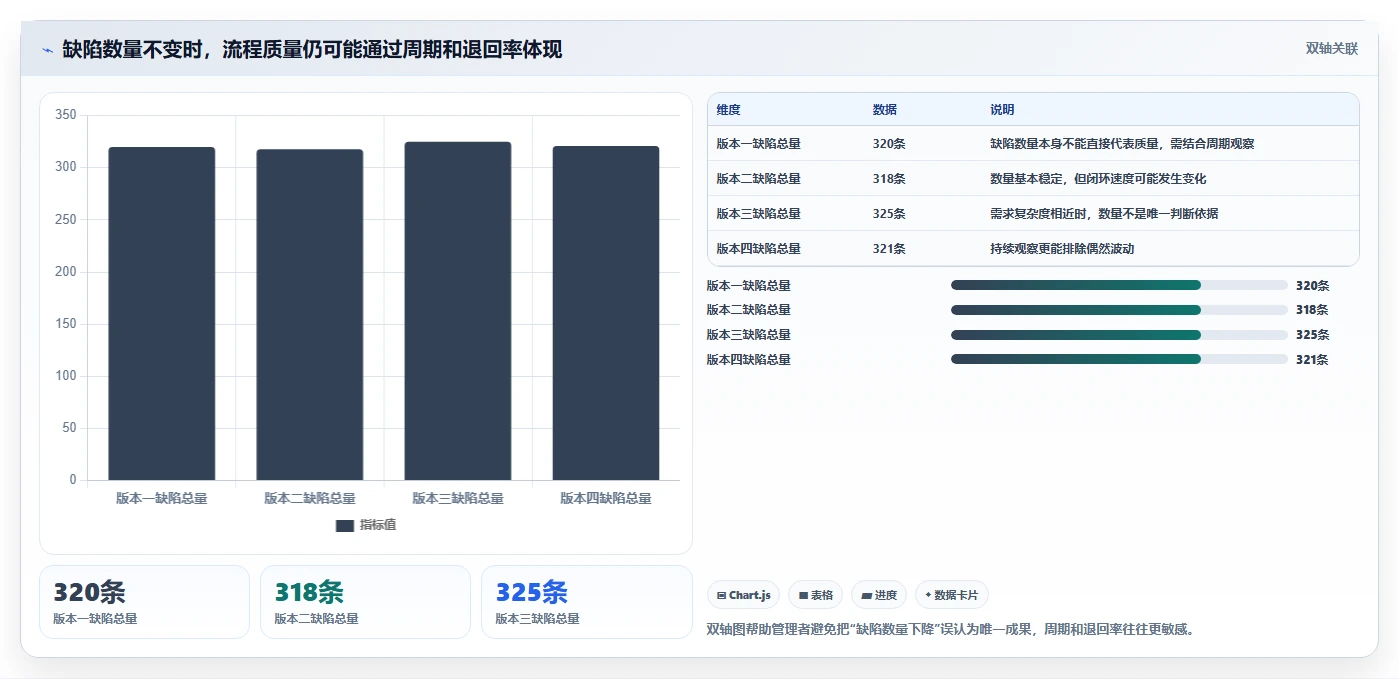The height and width of the screenshot is (679, 1399).
Task: Click the 版本一缺陷总量 chart bar
Action: coord(162,314)
